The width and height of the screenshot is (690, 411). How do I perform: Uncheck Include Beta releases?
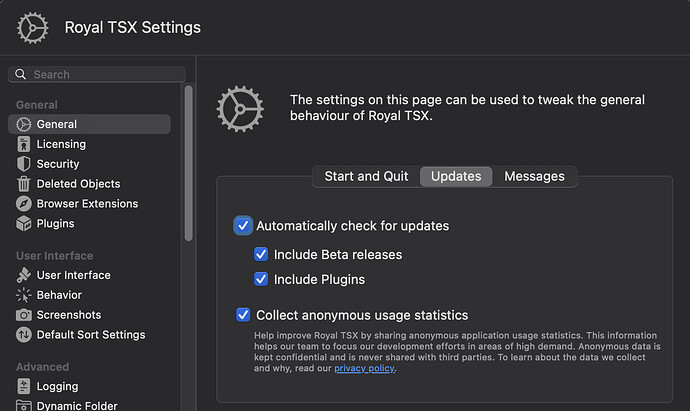[x=262, y=254]
